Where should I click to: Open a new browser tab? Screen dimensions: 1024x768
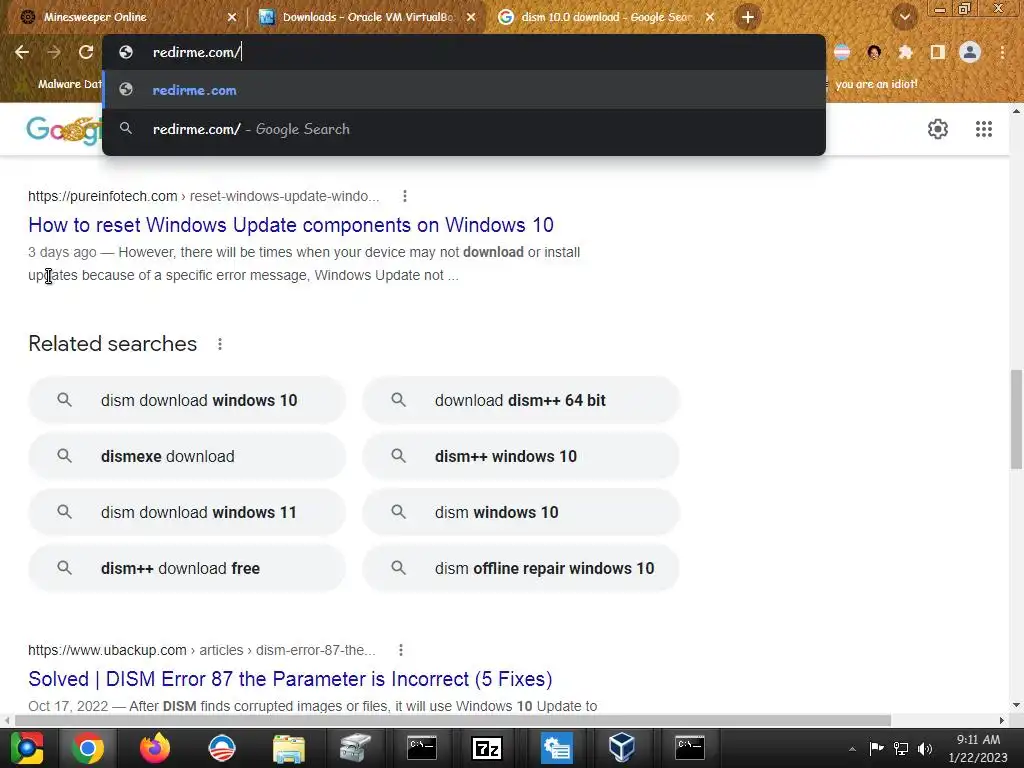tap(748, 17)
